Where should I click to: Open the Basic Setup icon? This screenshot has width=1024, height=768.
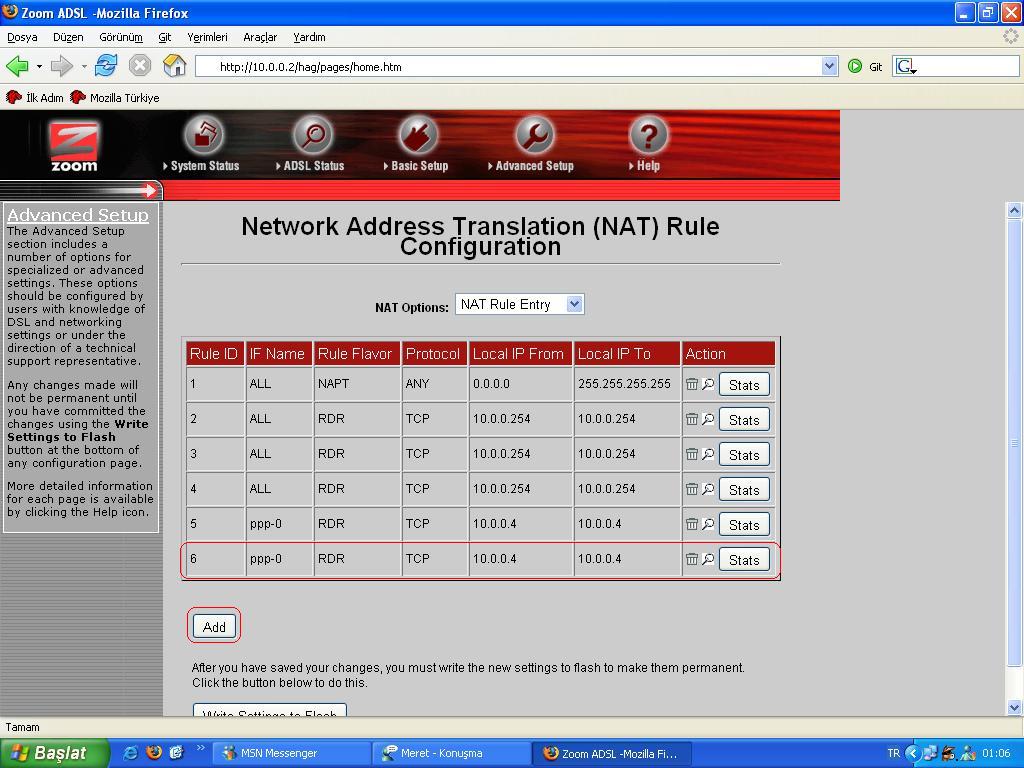418,135
